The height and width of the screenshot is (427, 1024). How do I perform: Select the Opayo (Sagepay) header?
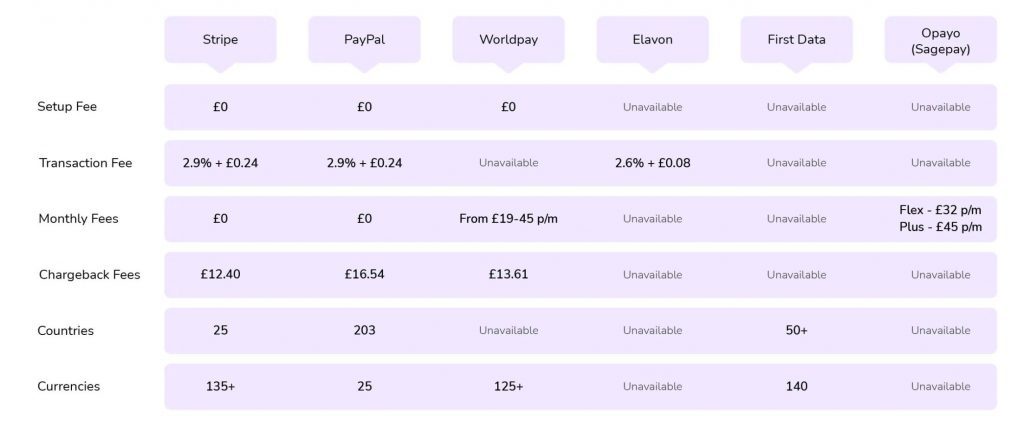[940, 40]
